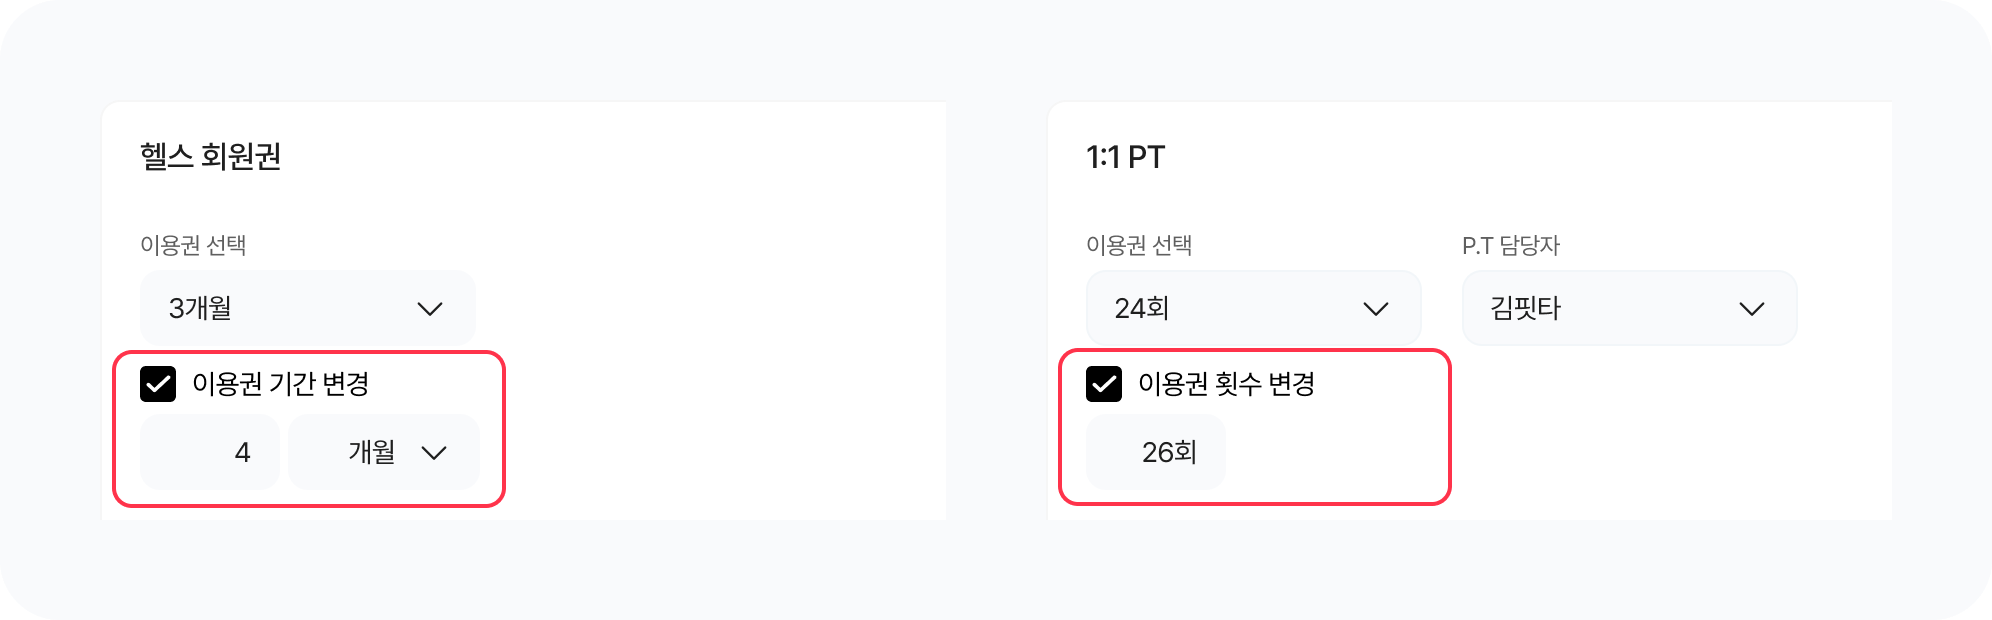Screen dimensions: 1992x620
Task: Click empty area of the 헬스 회원권 card
Action: pos(720,300)
